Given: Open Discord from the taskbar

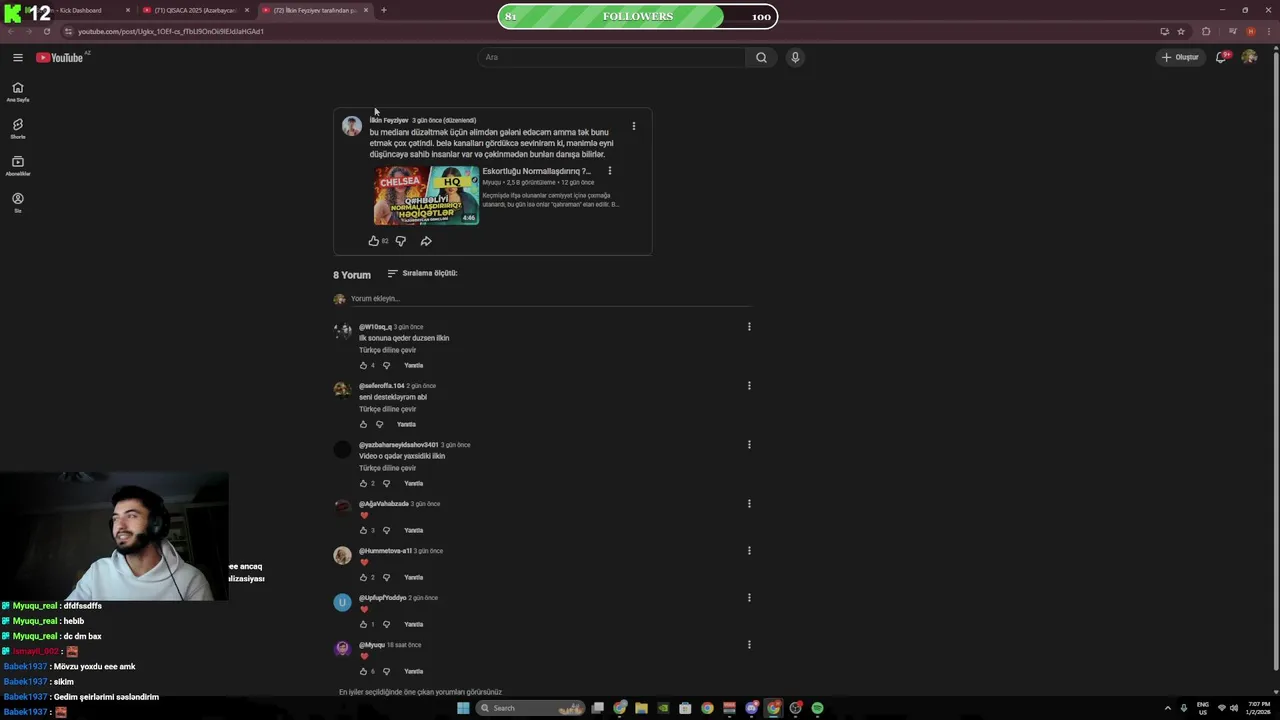Looking at the screenshot, I should (x=751, y=708).
